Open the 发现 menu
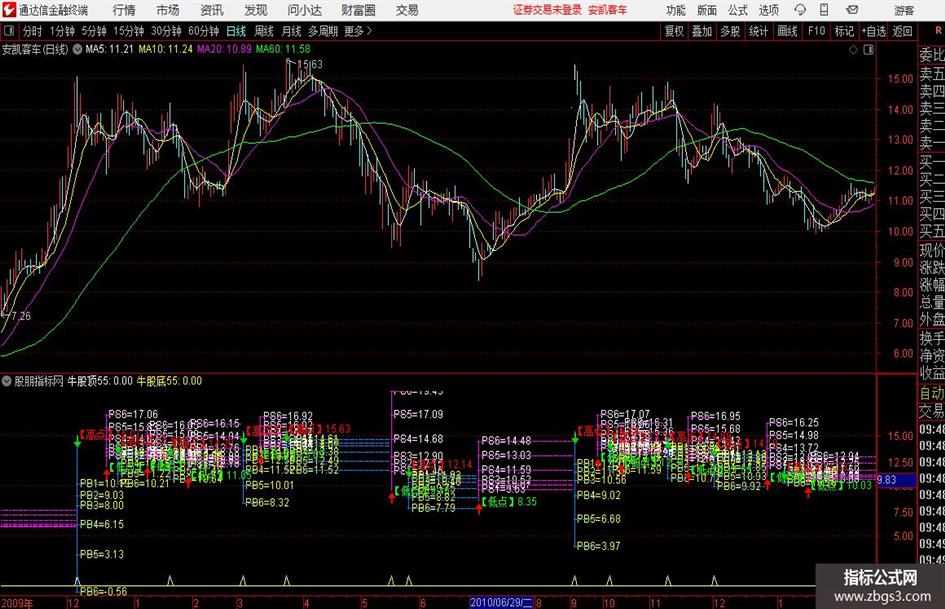 click(256, 10)
